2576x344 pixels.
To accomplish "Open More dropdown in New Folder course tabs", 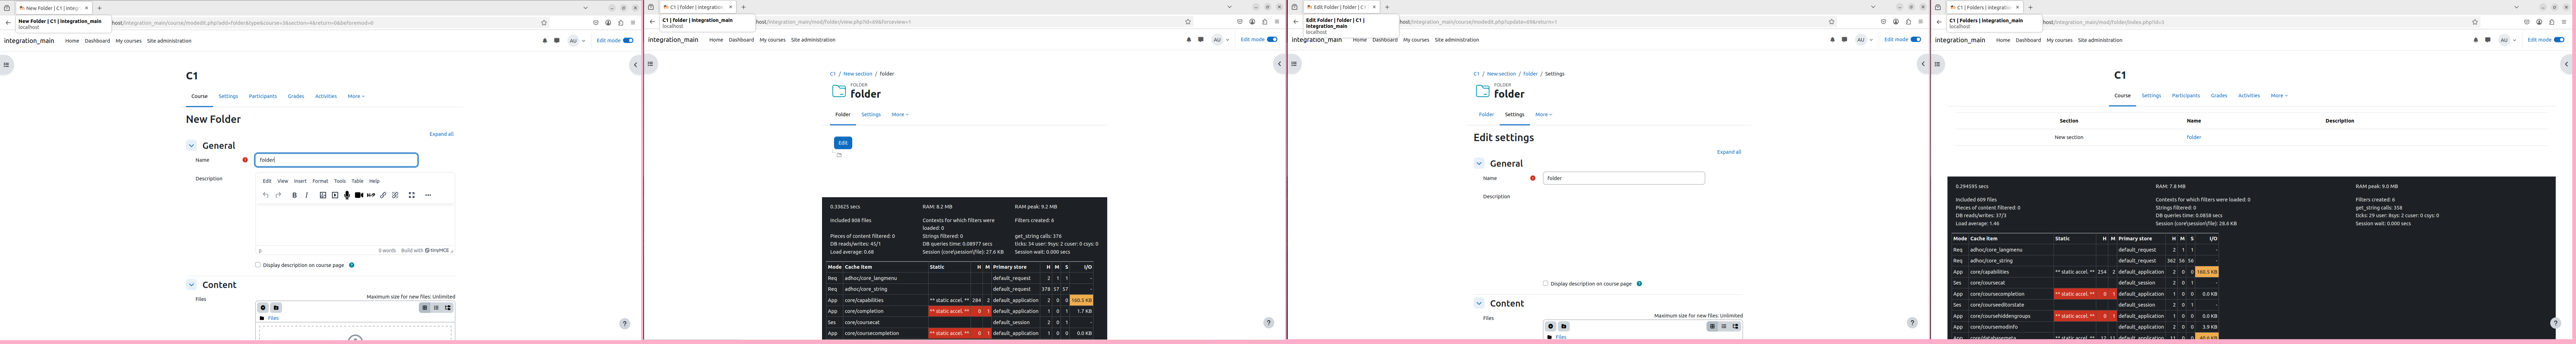I will pyautogui.click(x=356, y=96).
